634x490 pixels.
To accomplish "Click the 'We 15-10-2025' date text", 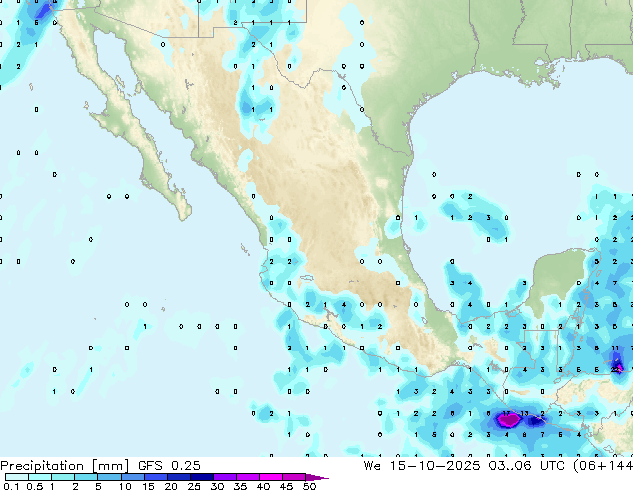I will click(422, 466).
